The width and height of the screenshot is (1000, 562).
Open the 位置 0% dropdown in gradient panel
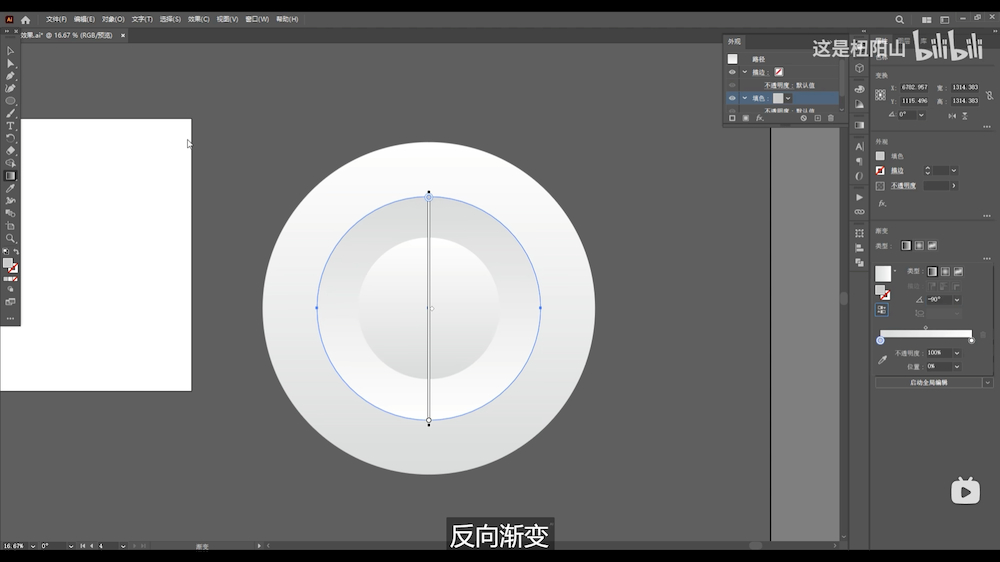click(x=957, y=367)
